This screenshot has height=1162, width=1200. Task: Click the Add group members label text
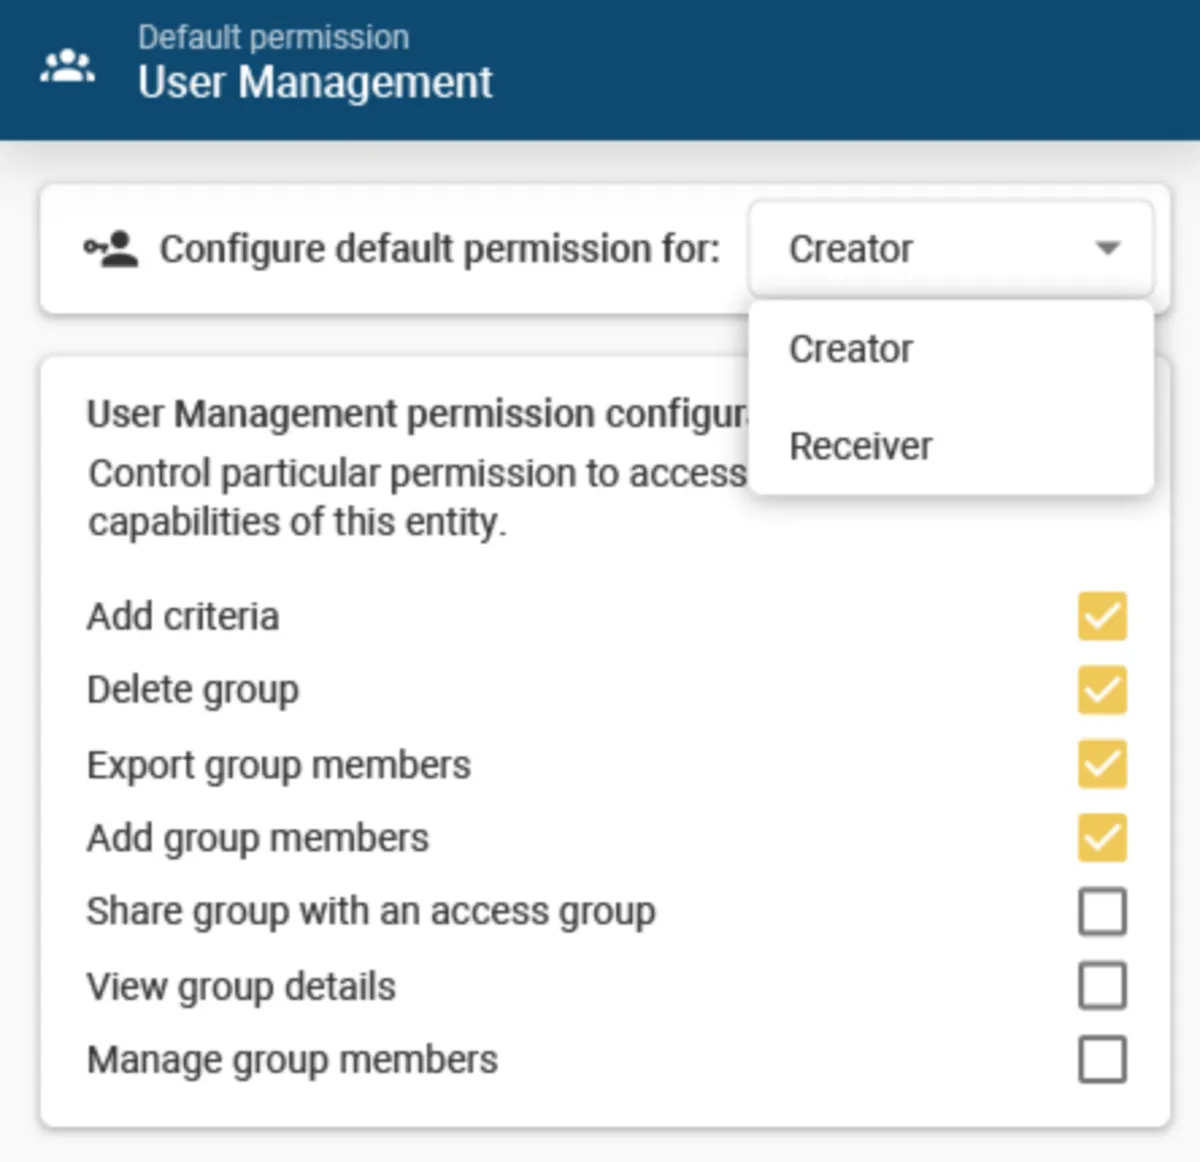click(x=258, y=838)
